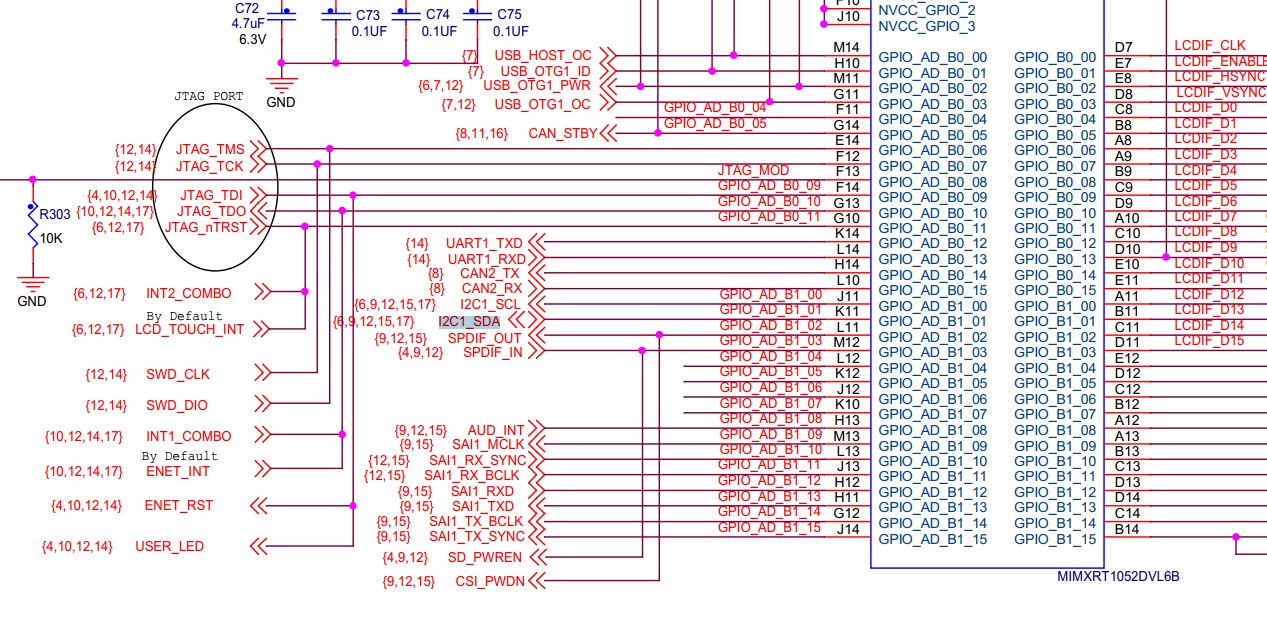The width and height of the screenshot is (1267, 627).
Task: Select the SWD_CLK signal label
Action: pyautogui.click(x=176, y=374)
